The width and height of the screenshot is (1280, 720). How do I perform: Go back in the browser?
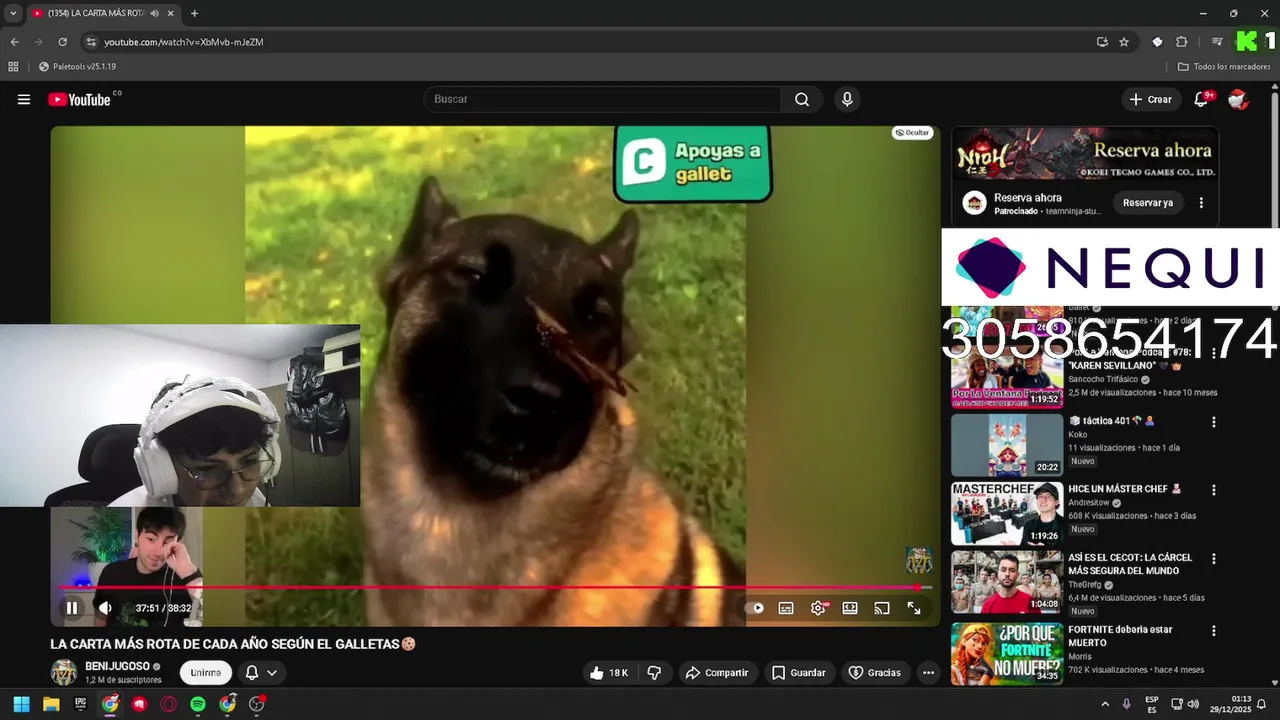click(14, 42)
